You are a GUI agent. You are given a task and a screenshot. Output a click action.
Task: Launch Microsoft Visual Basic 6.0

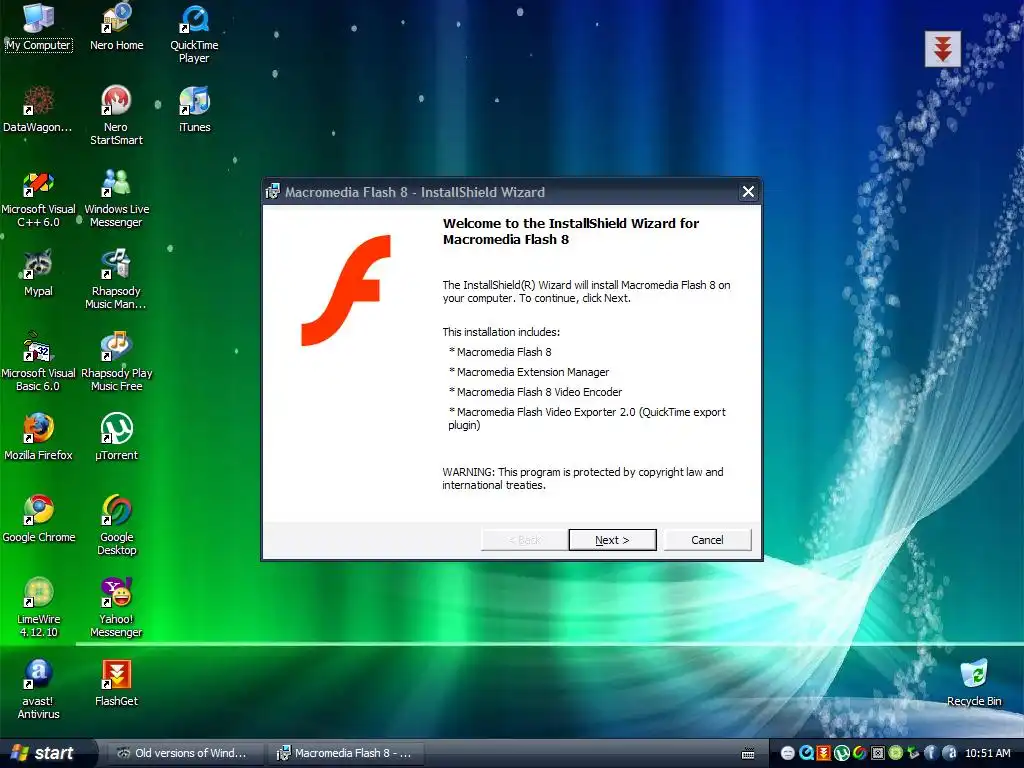[39, 362]
